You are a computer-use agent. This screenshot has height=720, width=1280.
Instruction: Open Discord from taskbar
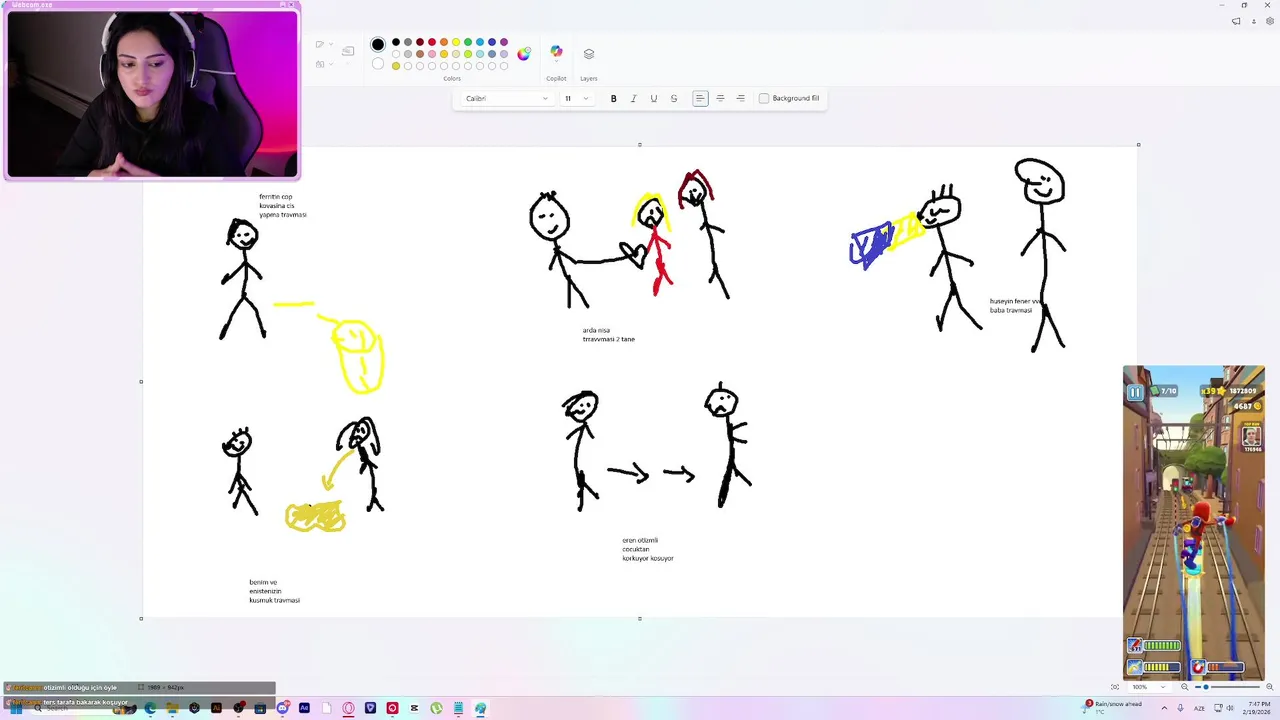click(x=283, y=708)
